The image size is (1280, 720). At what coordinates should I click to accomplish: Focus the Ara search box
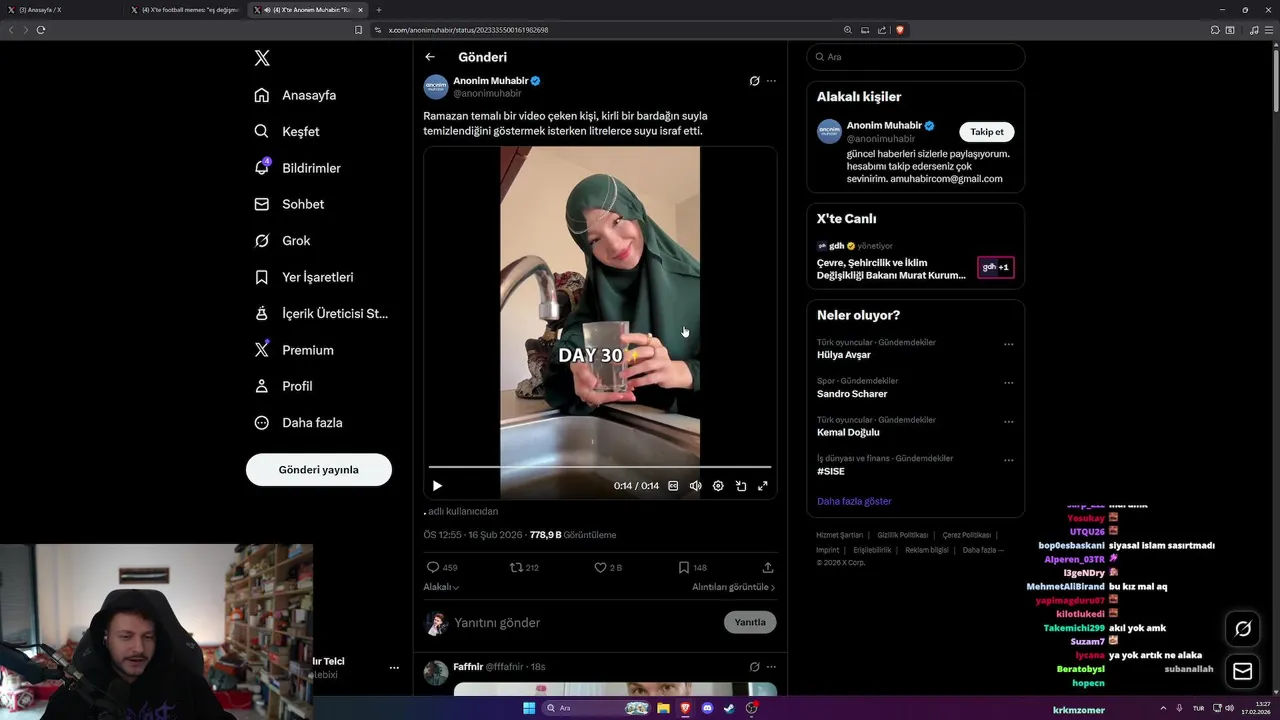pos(916,57)
